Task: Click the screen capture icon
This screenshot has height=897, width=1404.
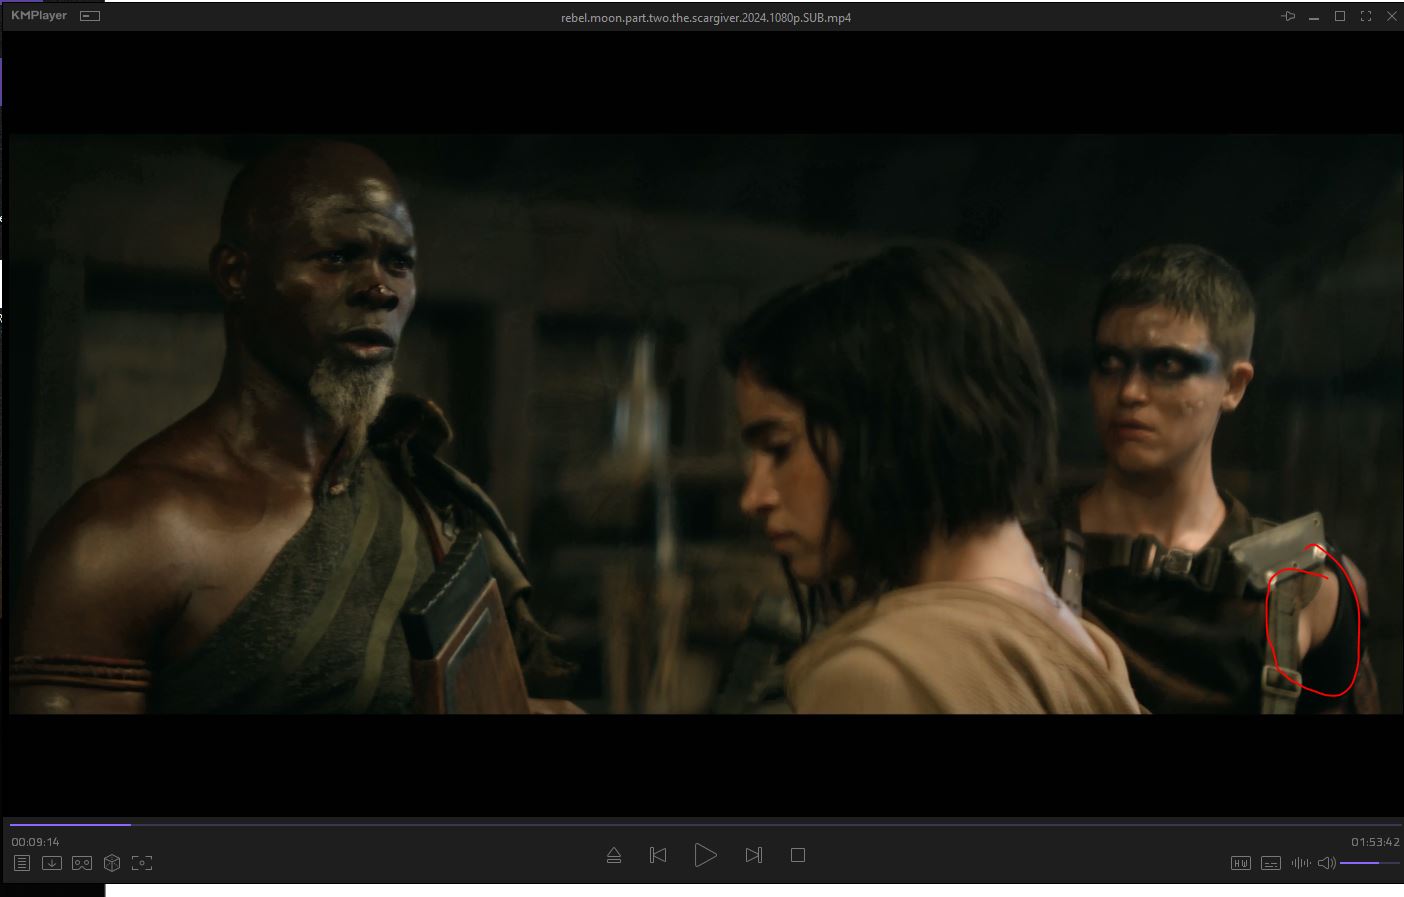Action: pos(142,863)
